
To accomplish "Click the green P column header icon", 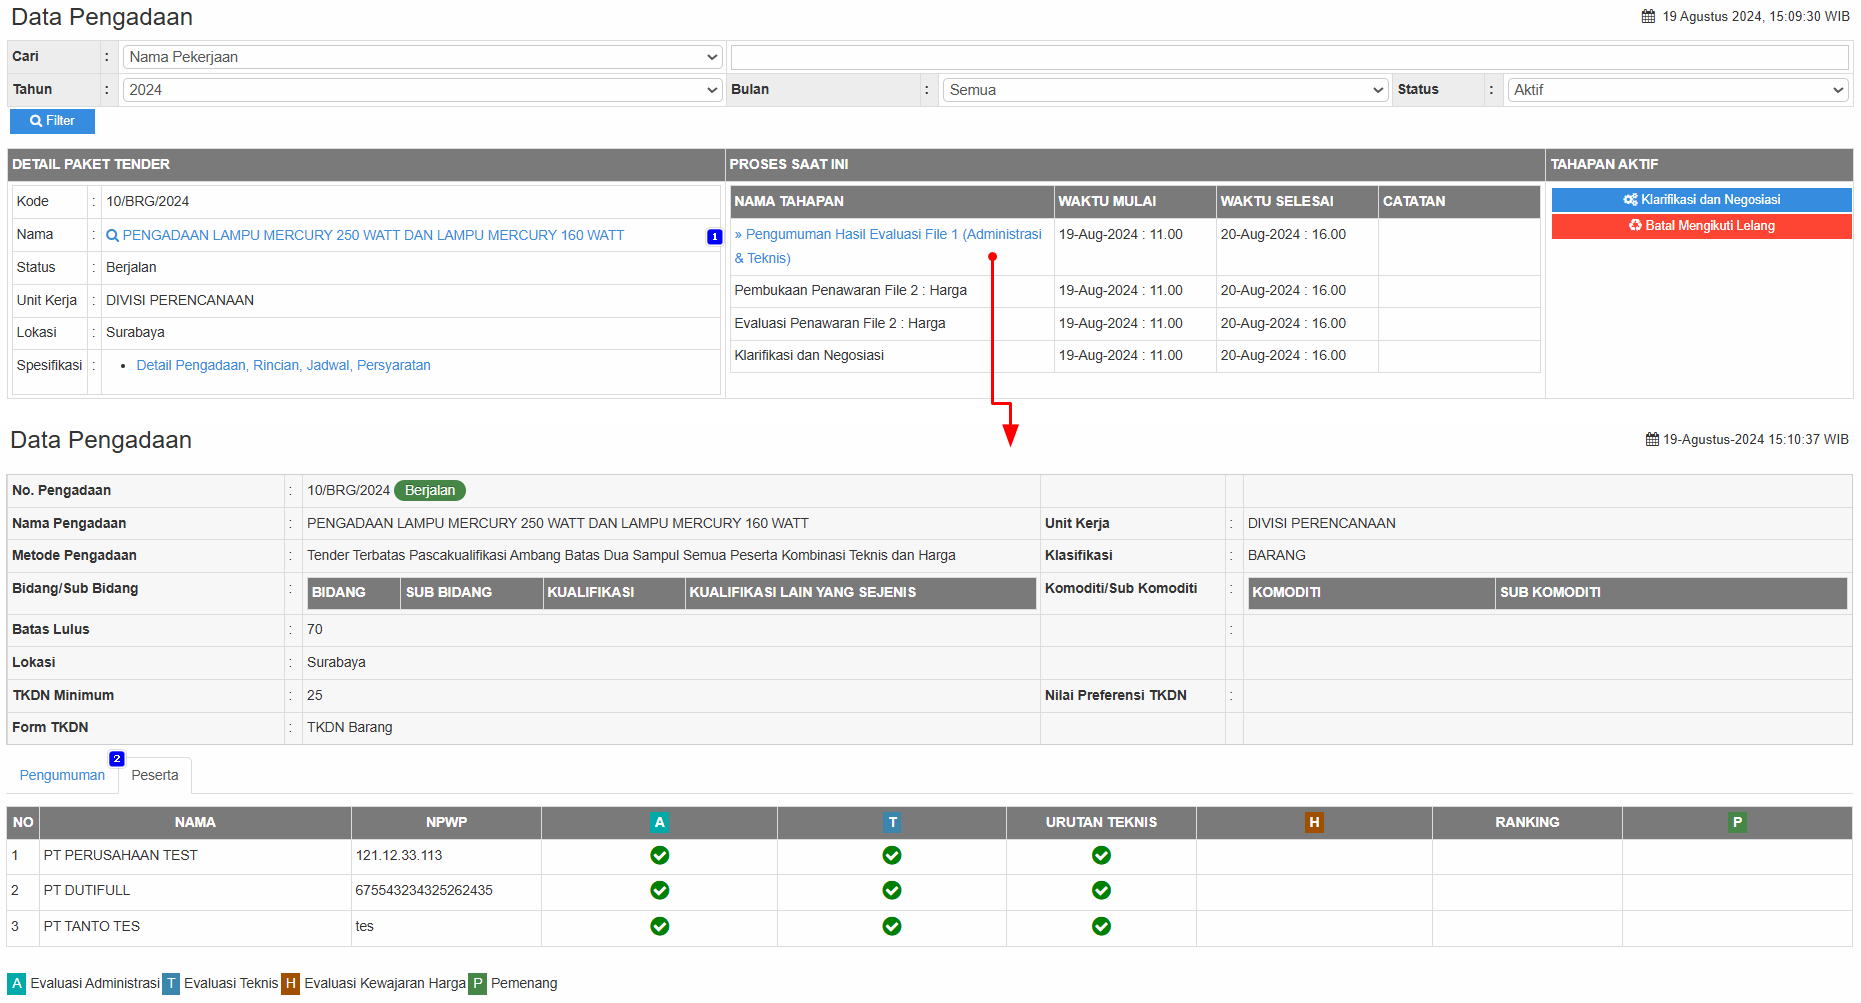I will pyautogui.click(x=1737, y=823).
